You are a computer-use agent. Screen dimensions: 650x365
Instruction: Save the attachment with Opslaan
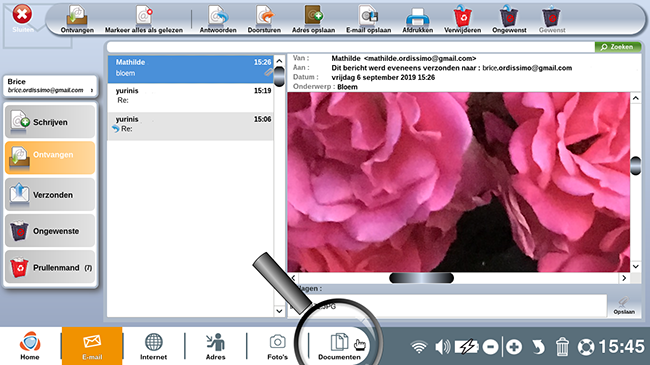coord(624,306)
